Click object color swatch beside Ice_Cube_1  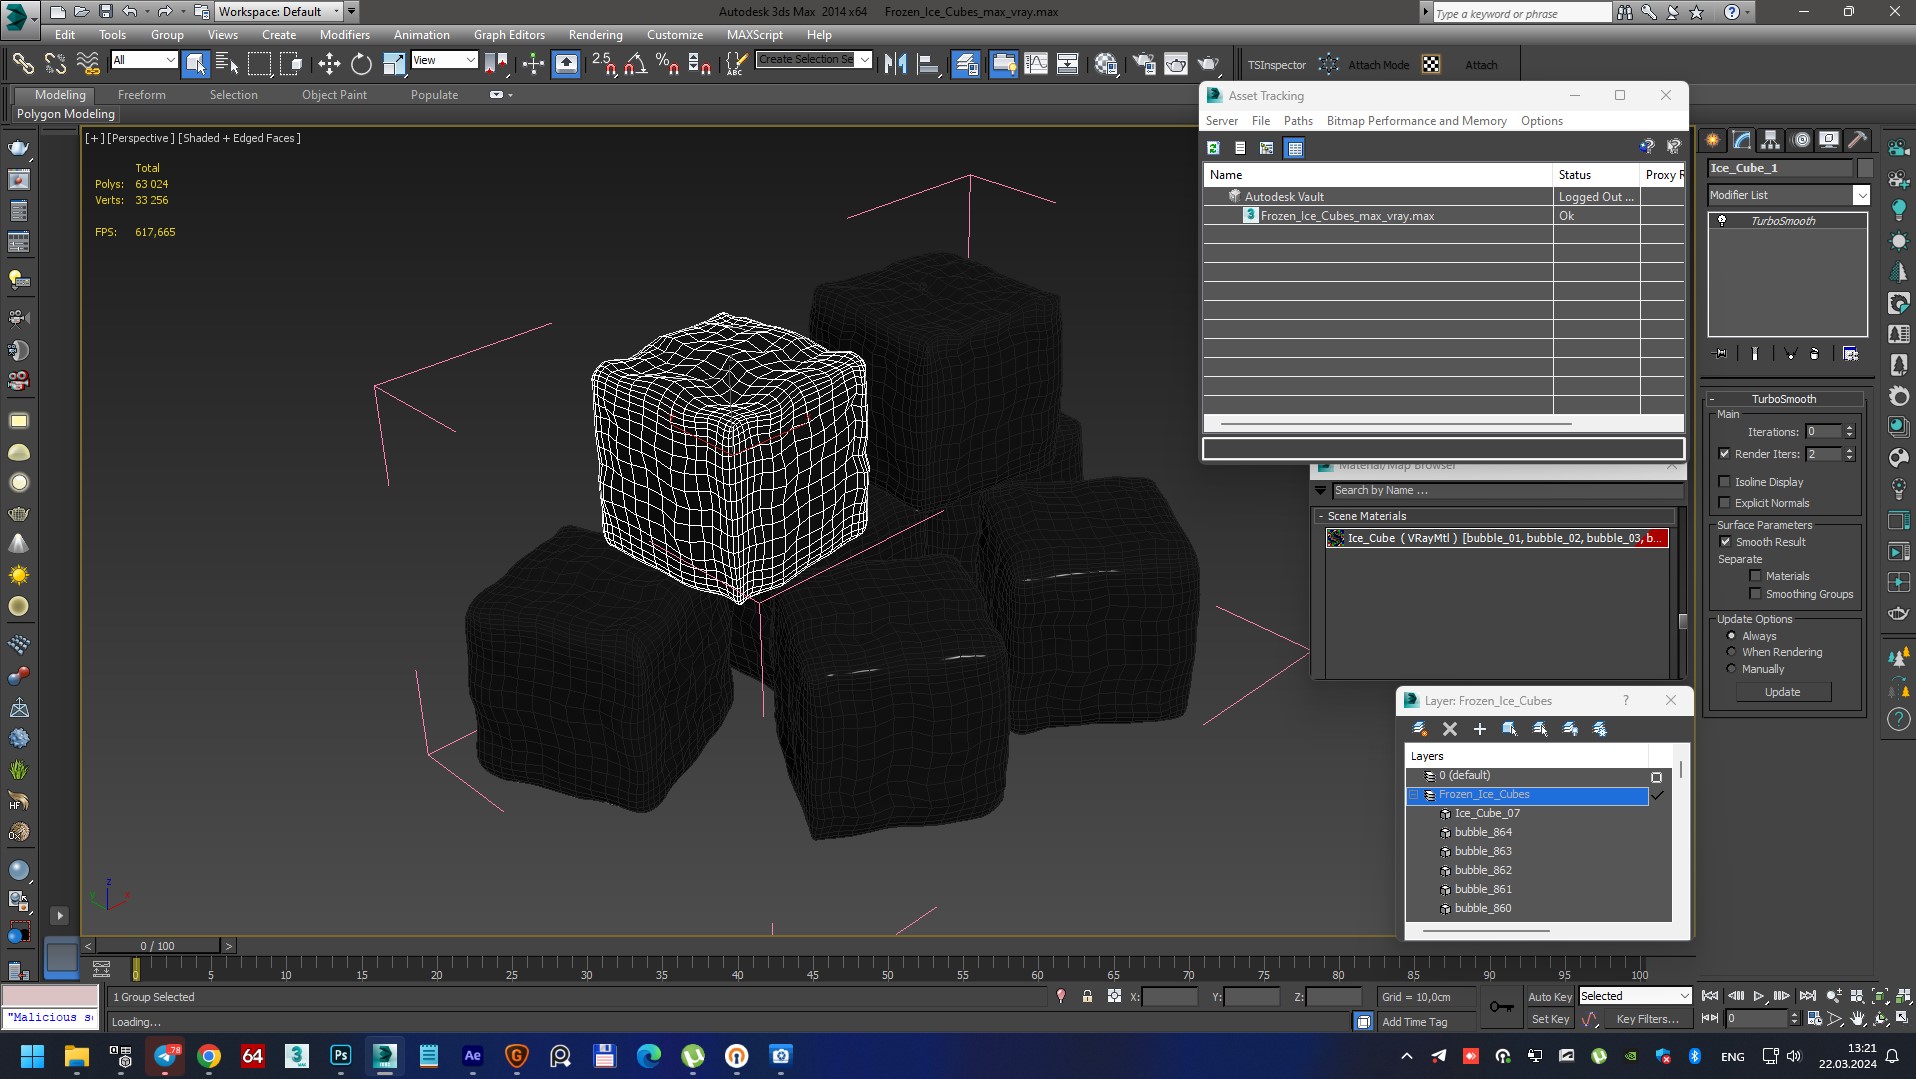point(1864,168)
